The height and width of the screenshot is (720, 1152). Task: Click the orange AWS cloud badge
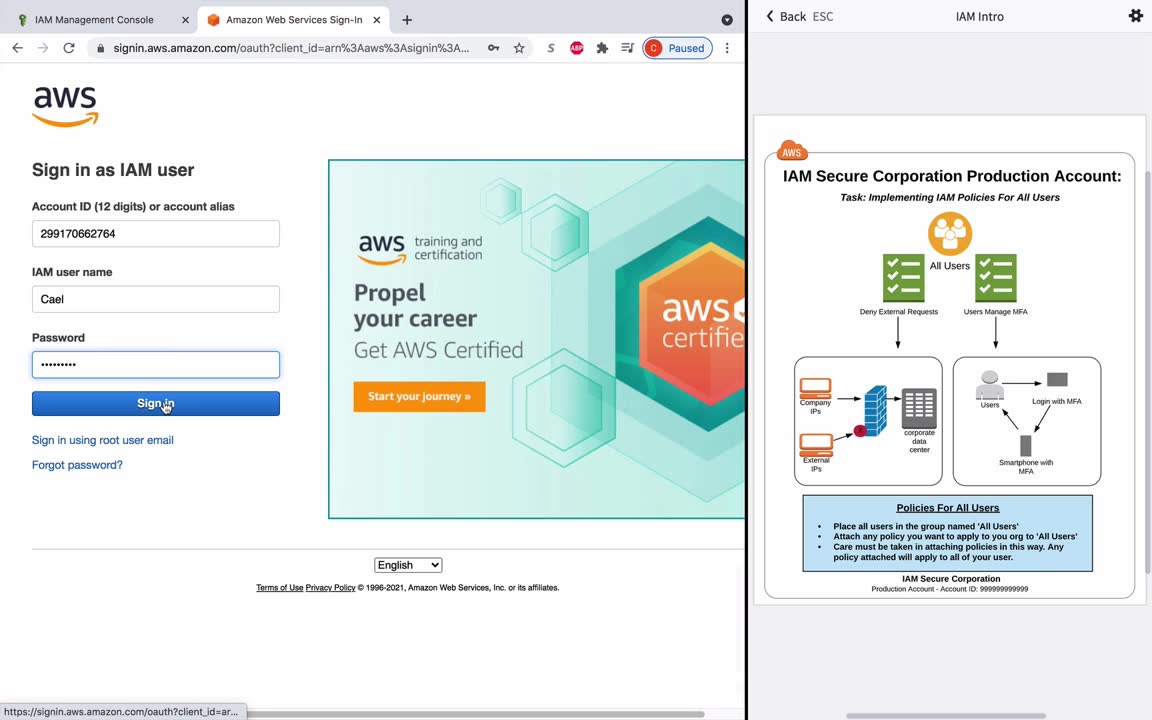791,150
